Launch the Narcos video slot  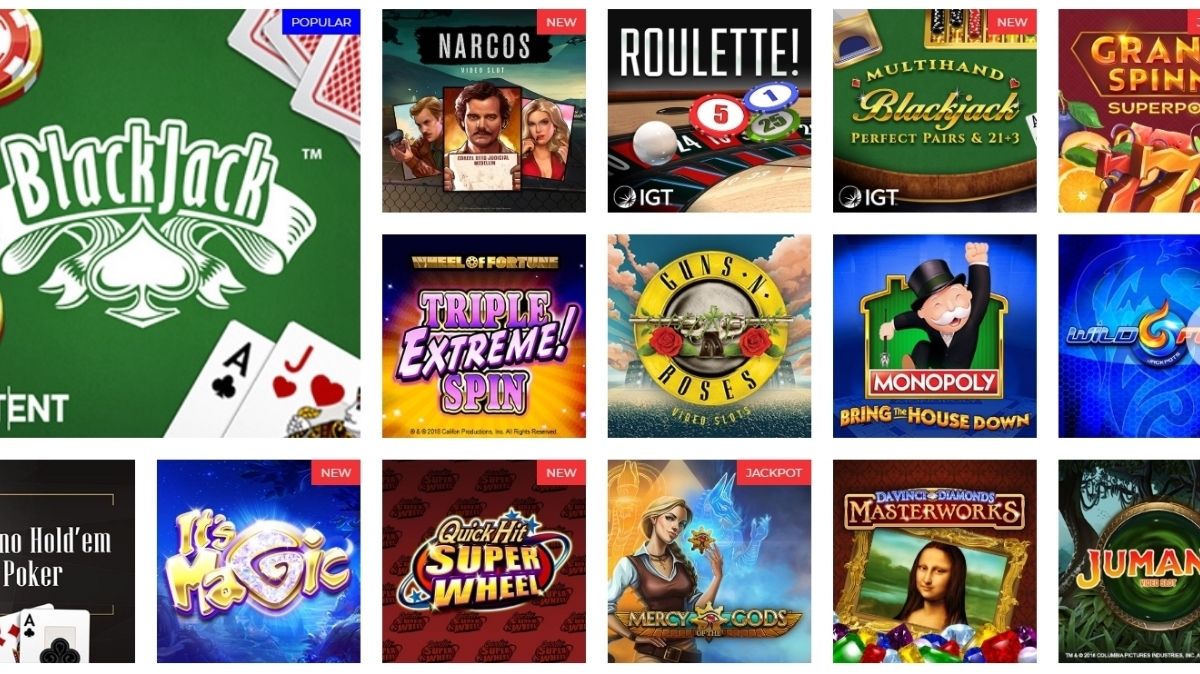484,111
